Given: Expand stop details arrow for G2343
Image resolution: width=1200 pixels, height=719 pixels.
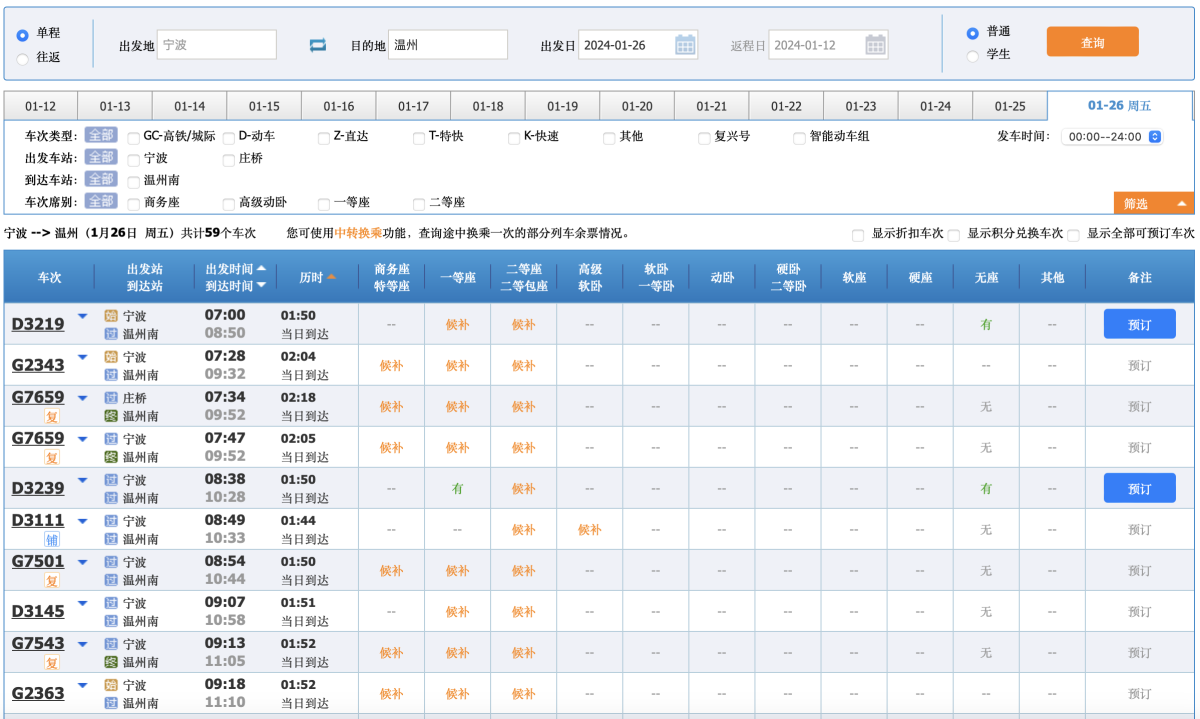Looking at the screenshot, I should point(83,357).
